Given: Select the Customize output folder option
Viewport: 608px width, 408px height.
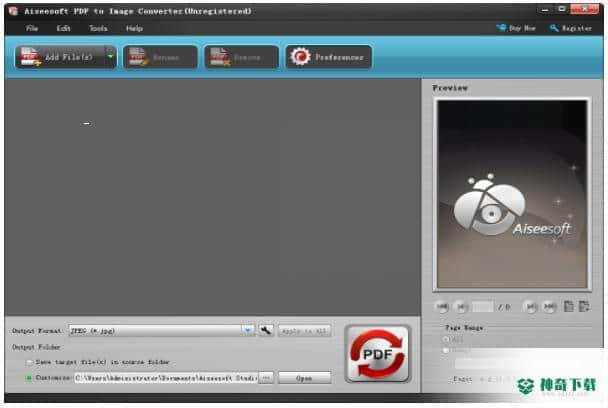Looking at the screenshot, I should 29,378.
